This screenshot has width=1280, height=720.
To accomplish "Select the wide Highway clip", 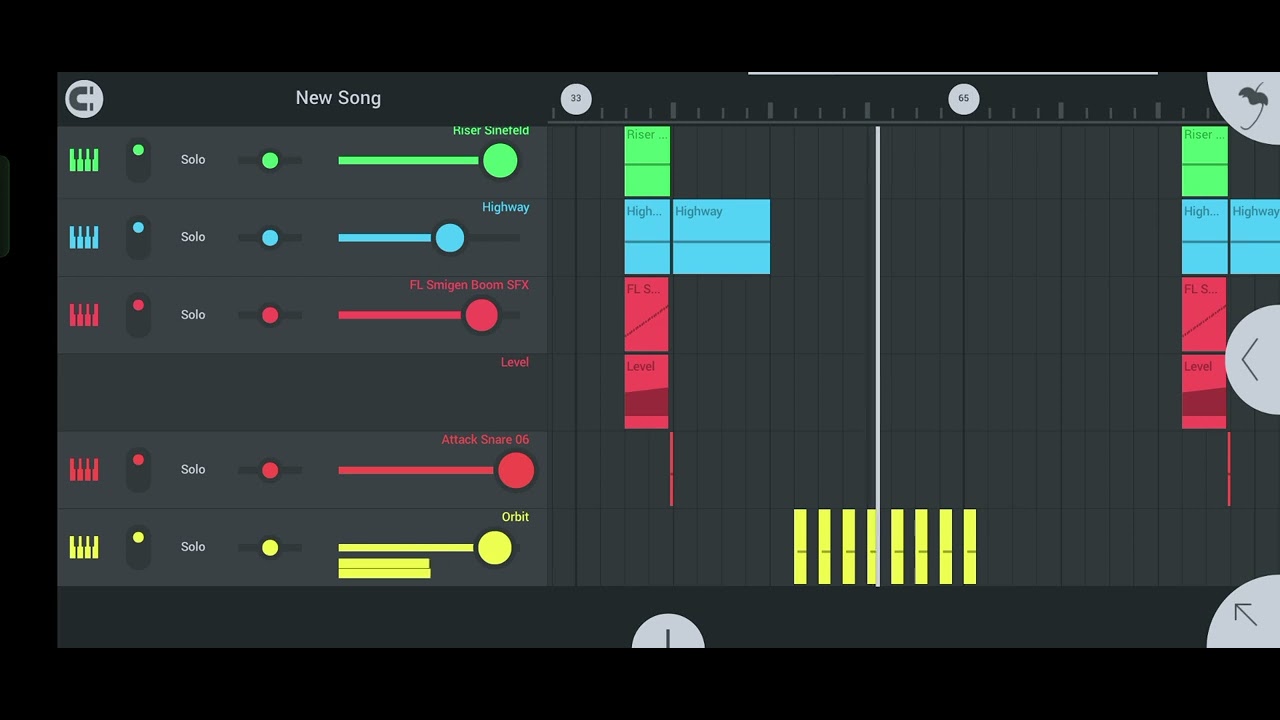I will click(x=721, y=237).
